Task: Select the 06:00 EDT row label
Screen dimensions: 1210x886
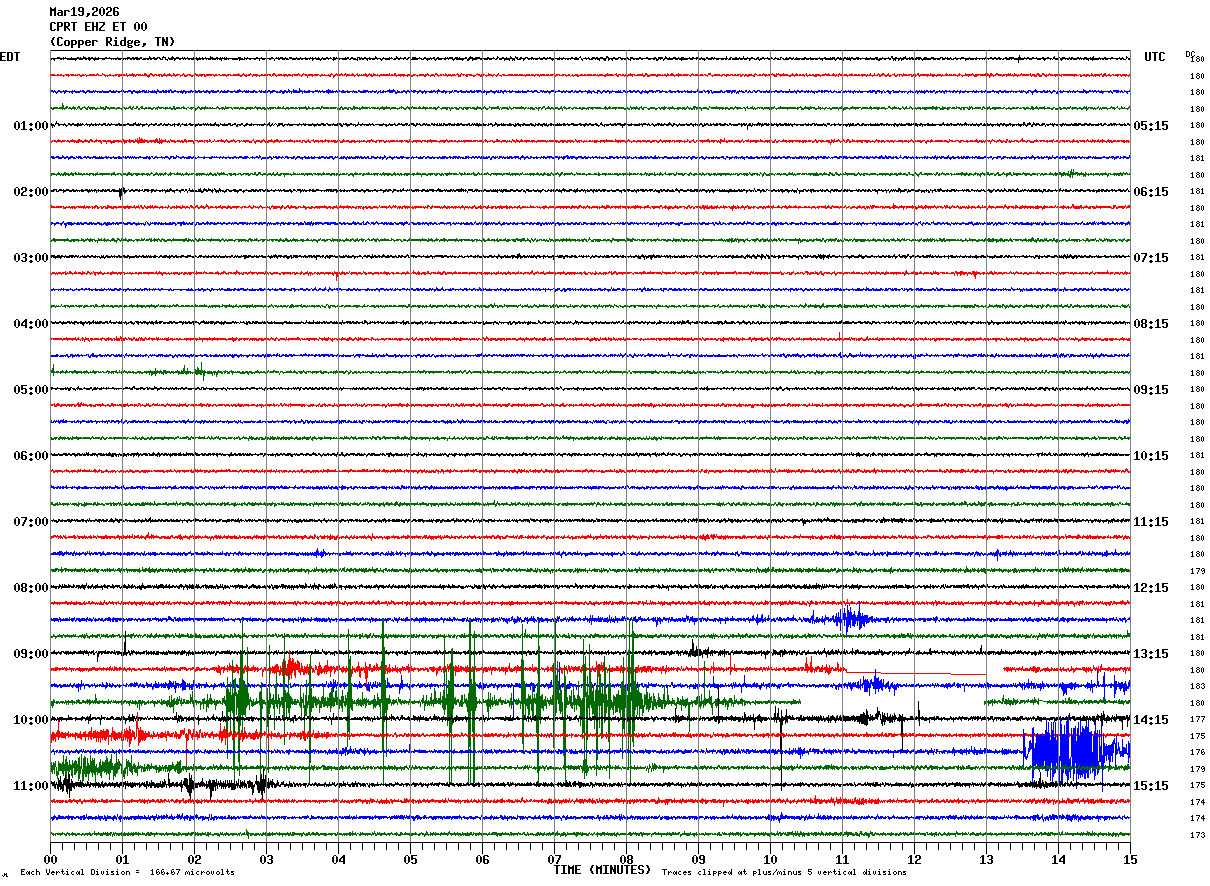Action: (30, 456)
